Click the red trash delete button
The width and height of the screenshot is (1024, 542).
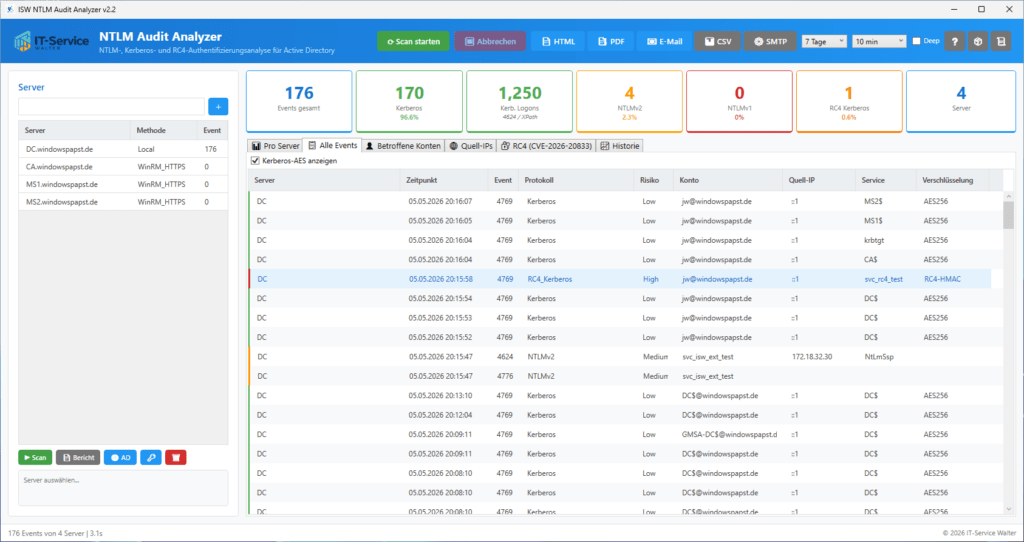click(176, 458)
